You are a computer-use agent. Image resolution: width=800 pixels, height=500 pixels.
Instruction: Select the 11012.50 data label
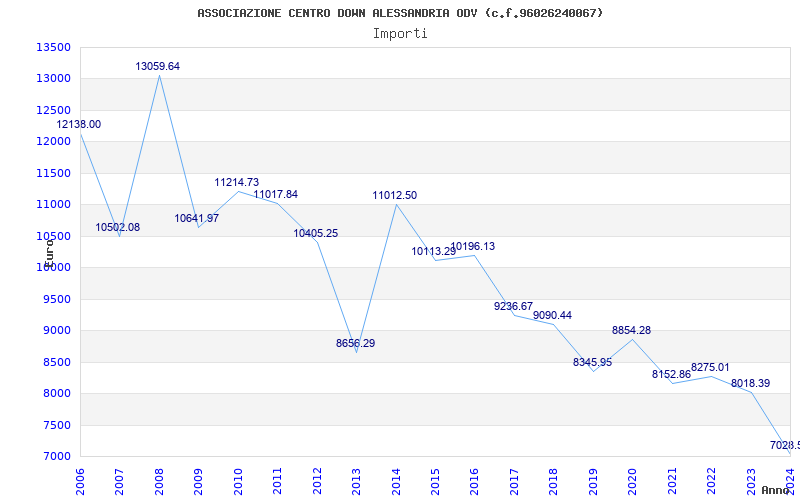[395, 195]
